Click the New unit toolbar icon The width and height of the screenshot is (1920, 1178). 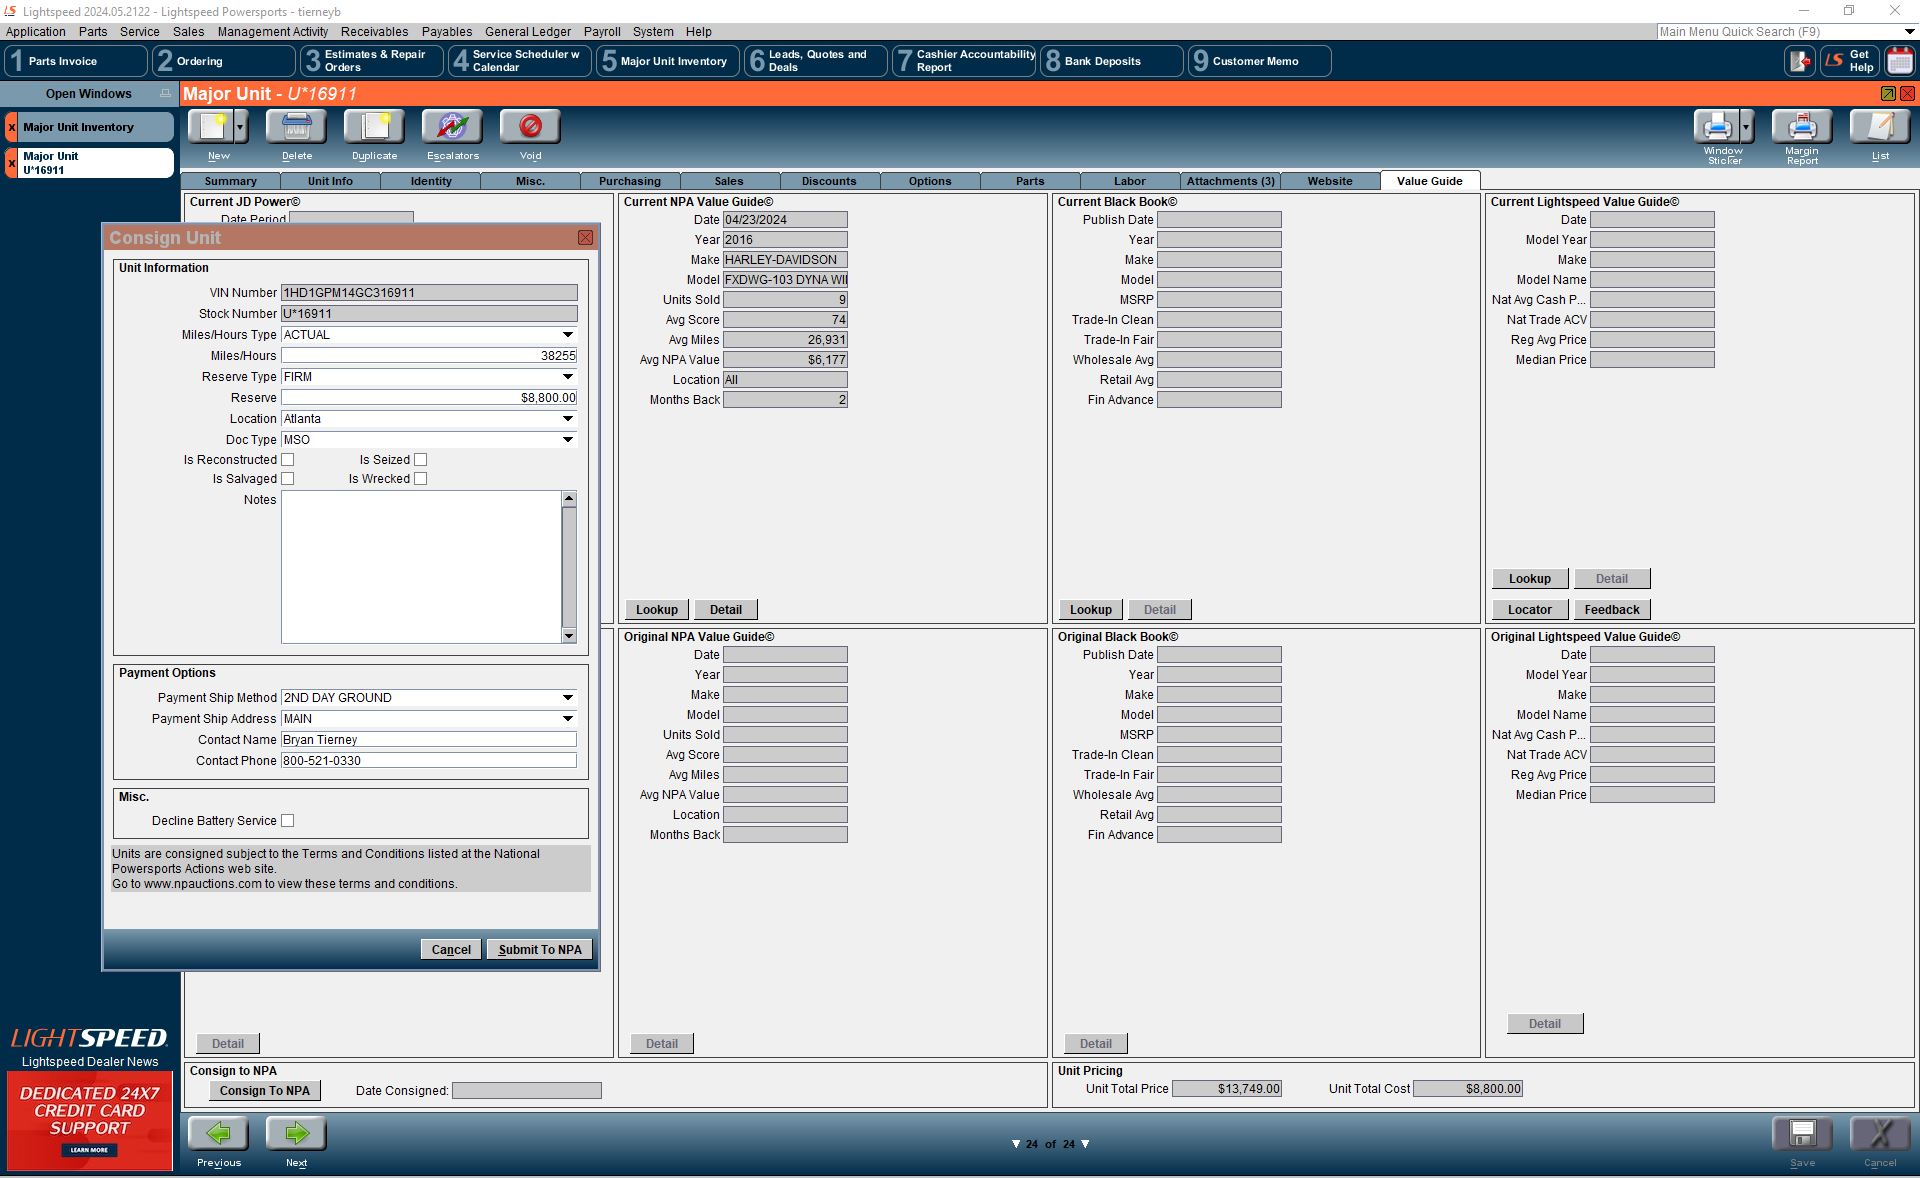(x=211, y=127)
